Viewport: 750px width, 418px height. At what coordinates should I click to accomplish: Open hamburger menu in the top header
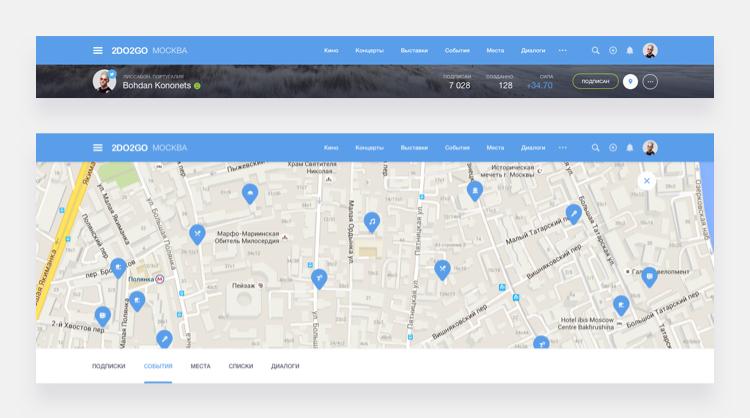[98, 50]
